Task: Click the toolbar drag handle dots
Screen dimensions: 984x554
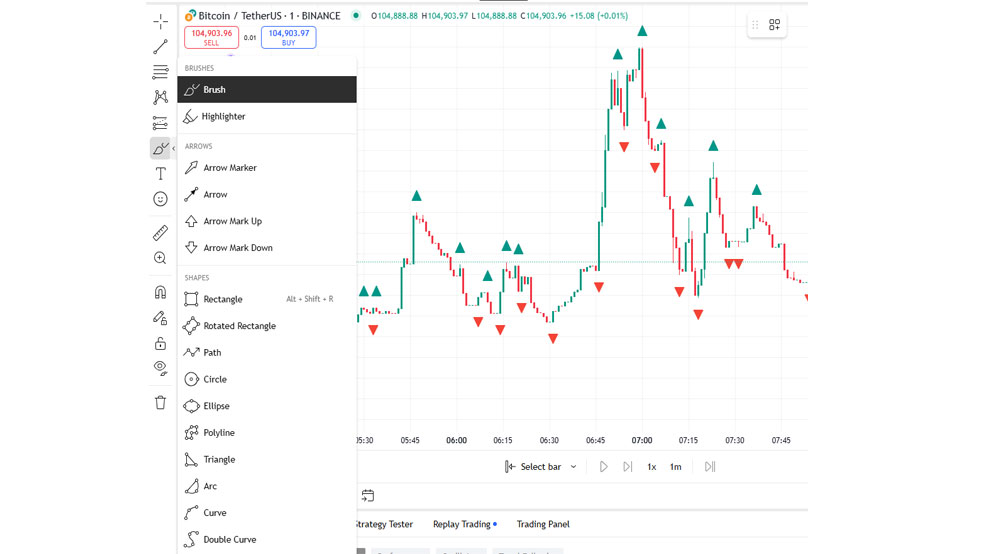Action: coord(755,25)
